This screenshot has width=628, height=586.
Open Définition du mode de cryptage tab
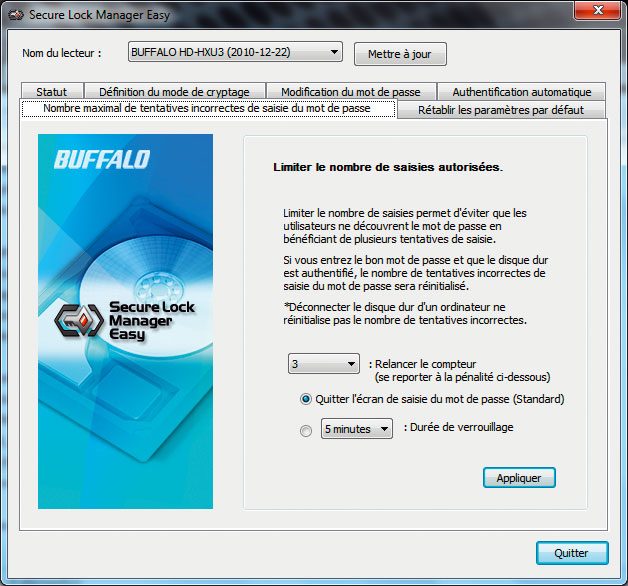174,92
